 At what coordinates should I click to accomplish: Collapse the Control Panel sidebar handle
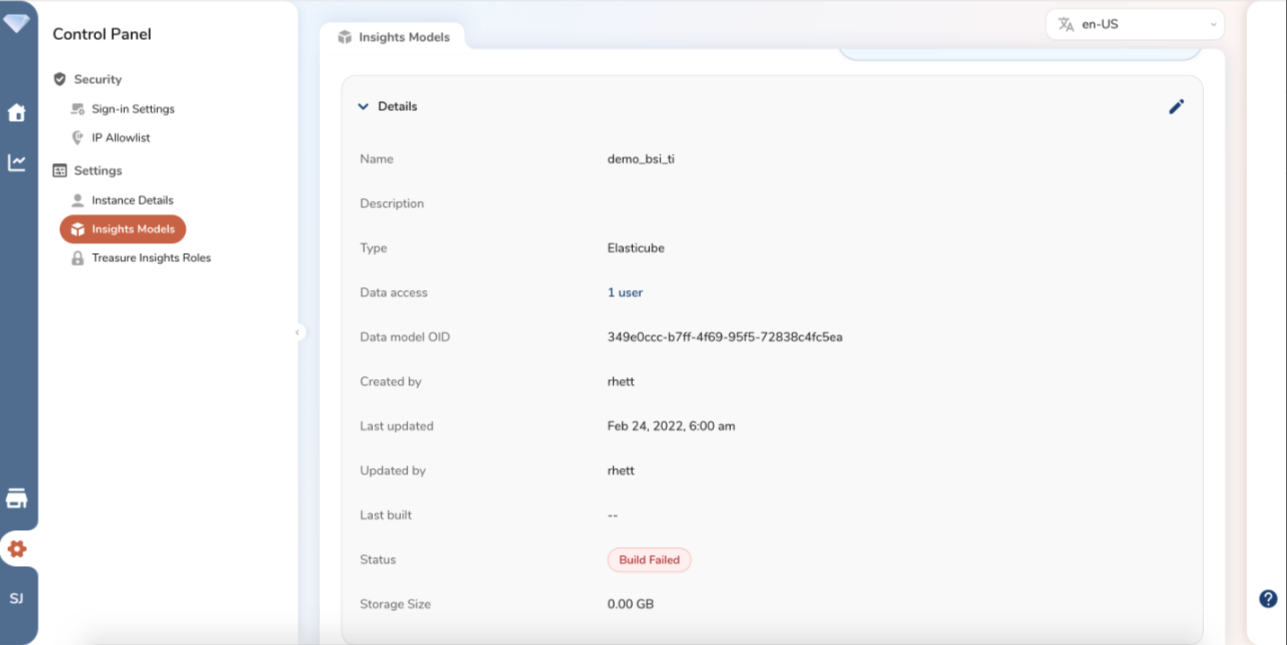pos(298,332)
